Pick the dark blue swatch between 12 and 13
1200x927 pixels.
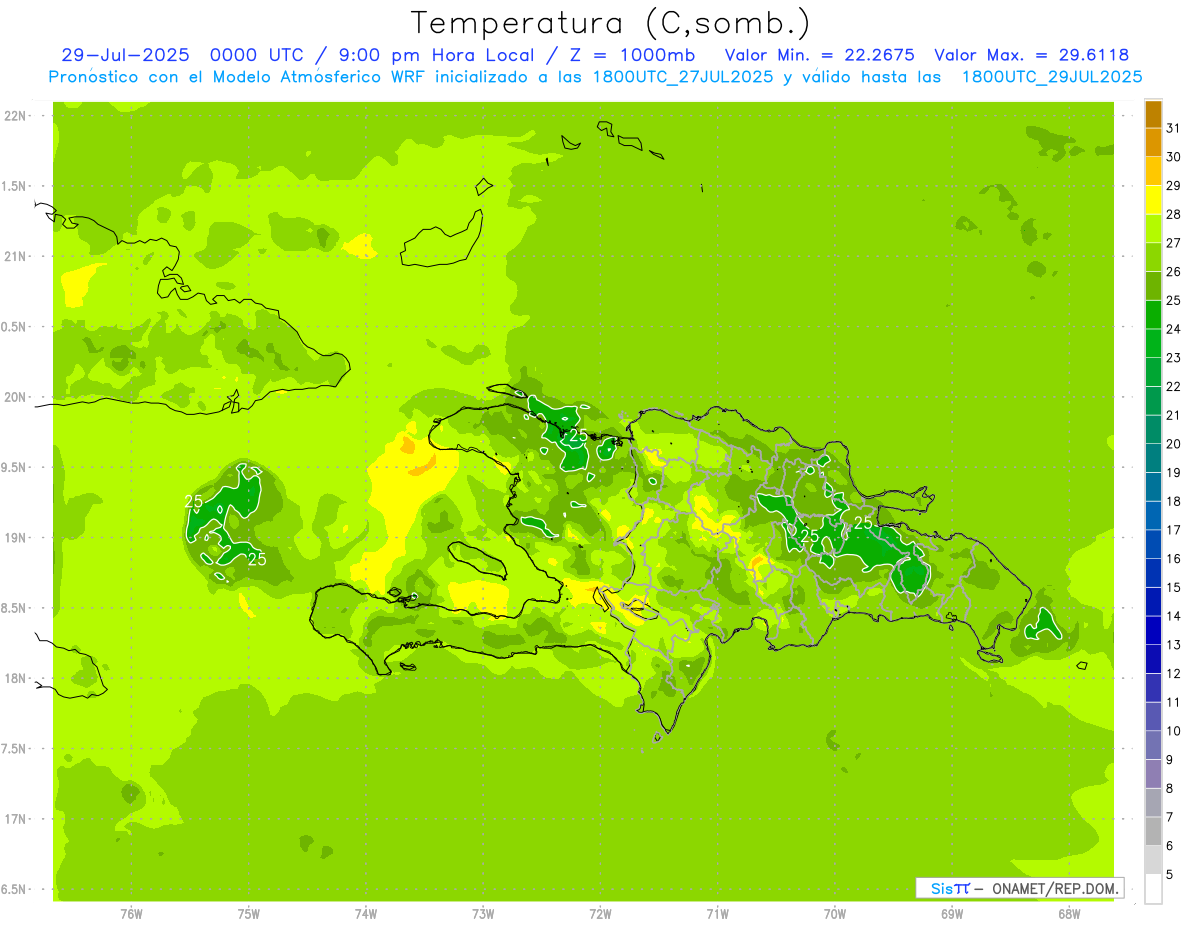1153,659
